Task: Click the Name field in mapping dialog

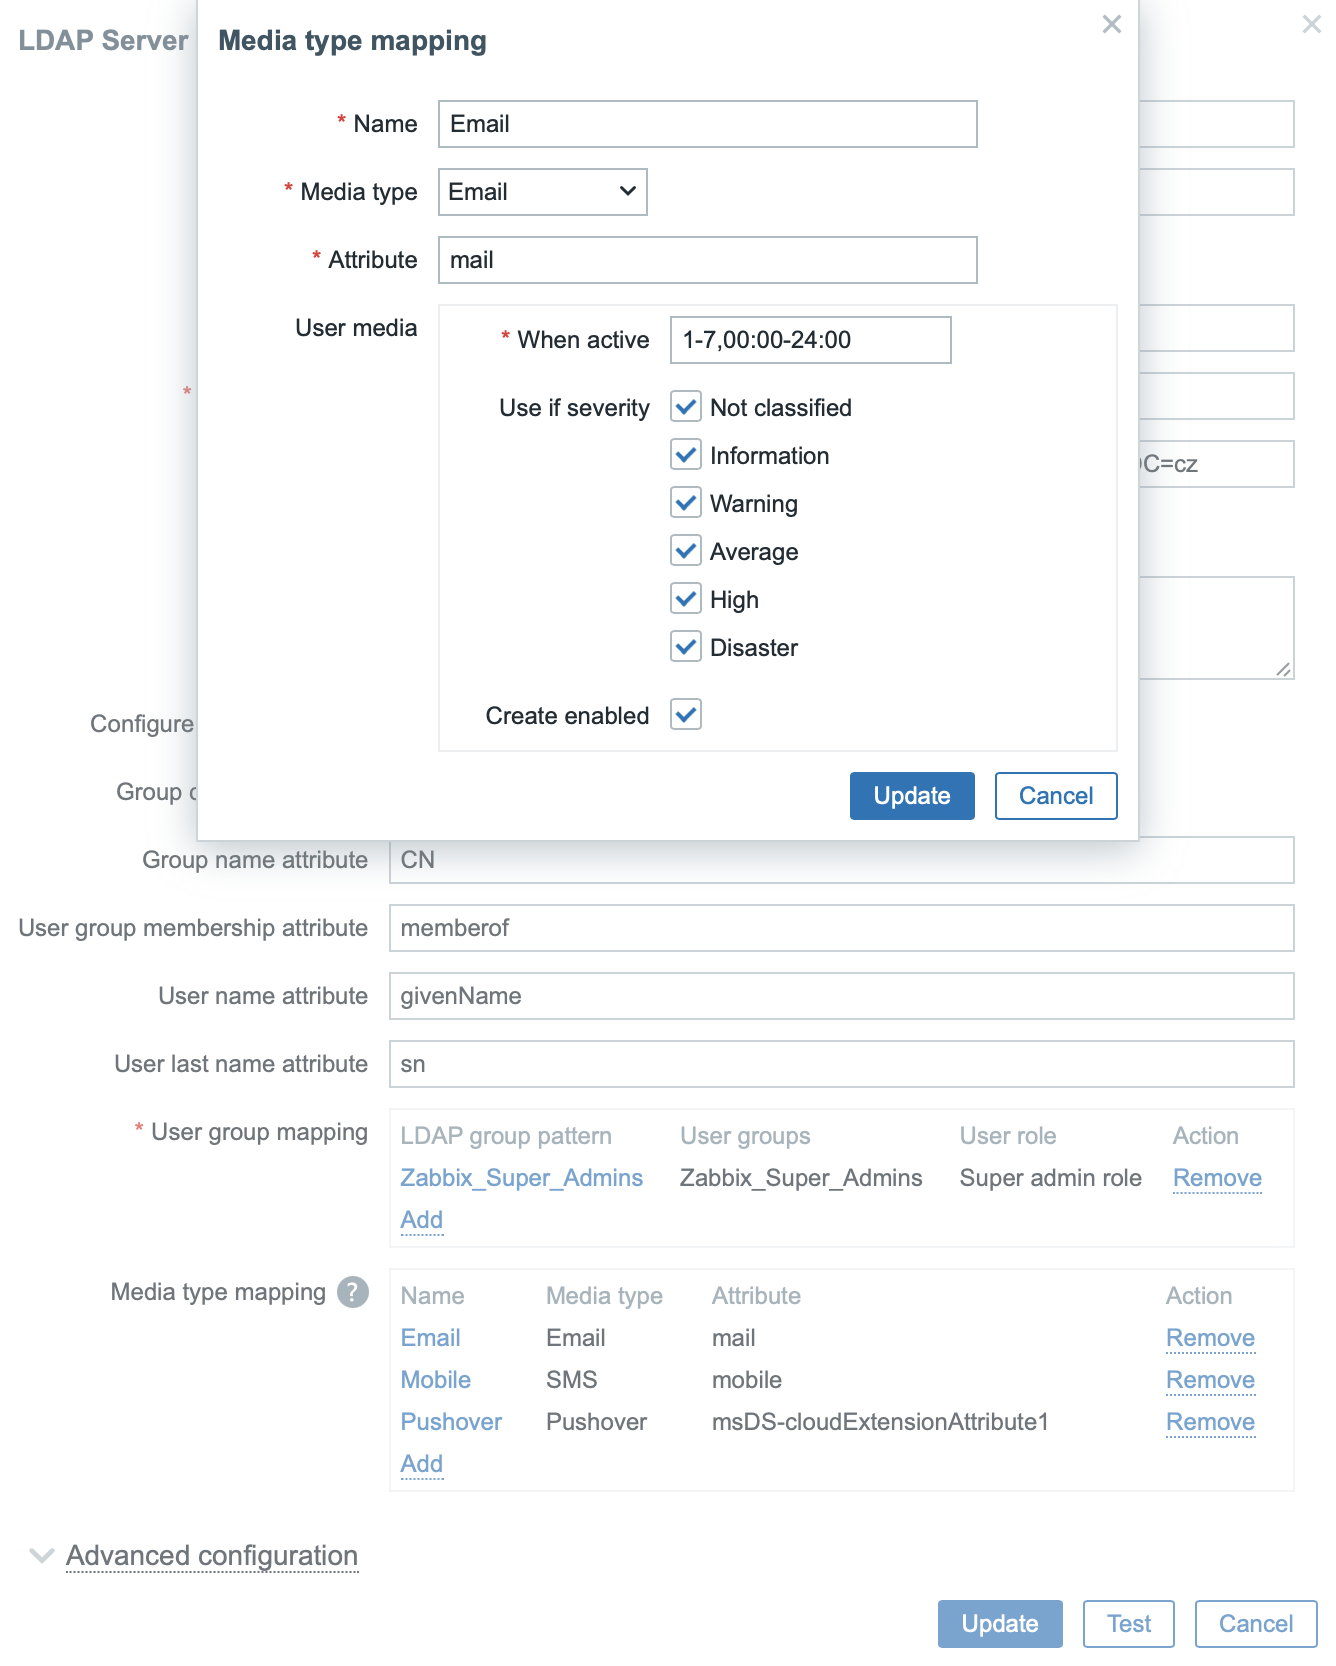Action: tap(707, 124)
